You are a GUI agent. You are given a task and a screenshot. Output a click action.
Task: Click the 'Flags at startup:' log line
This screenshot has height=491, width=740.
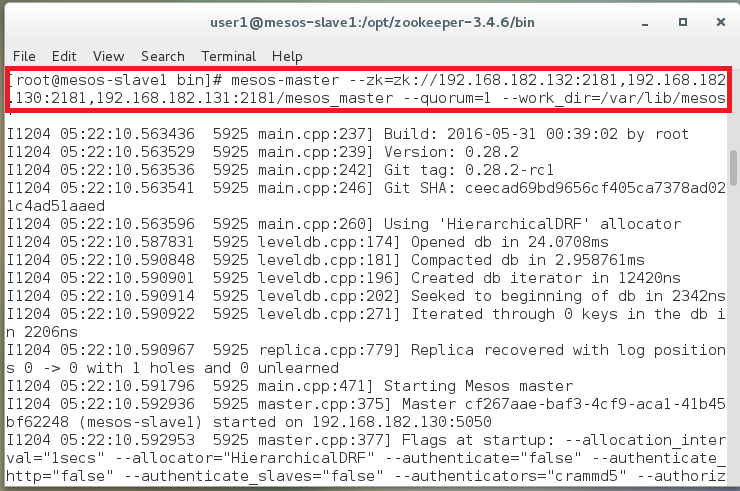click(x=366, y=440)
